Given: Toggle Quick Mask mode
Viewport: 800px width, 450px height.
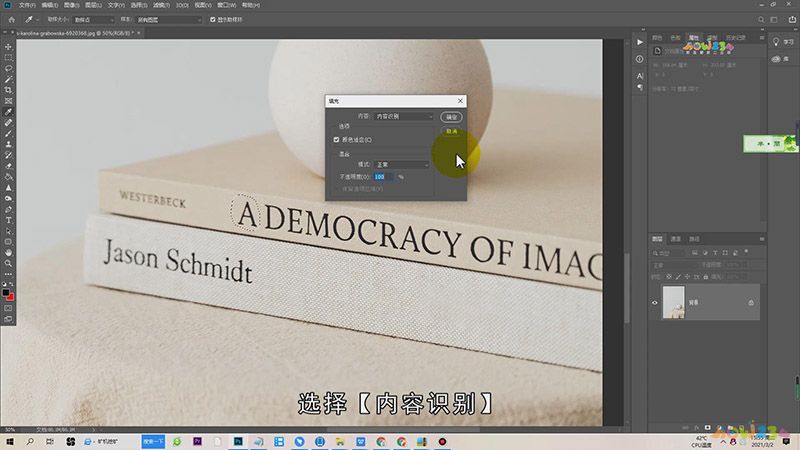Looking at the screenshot, I should (x=8, y=308).
